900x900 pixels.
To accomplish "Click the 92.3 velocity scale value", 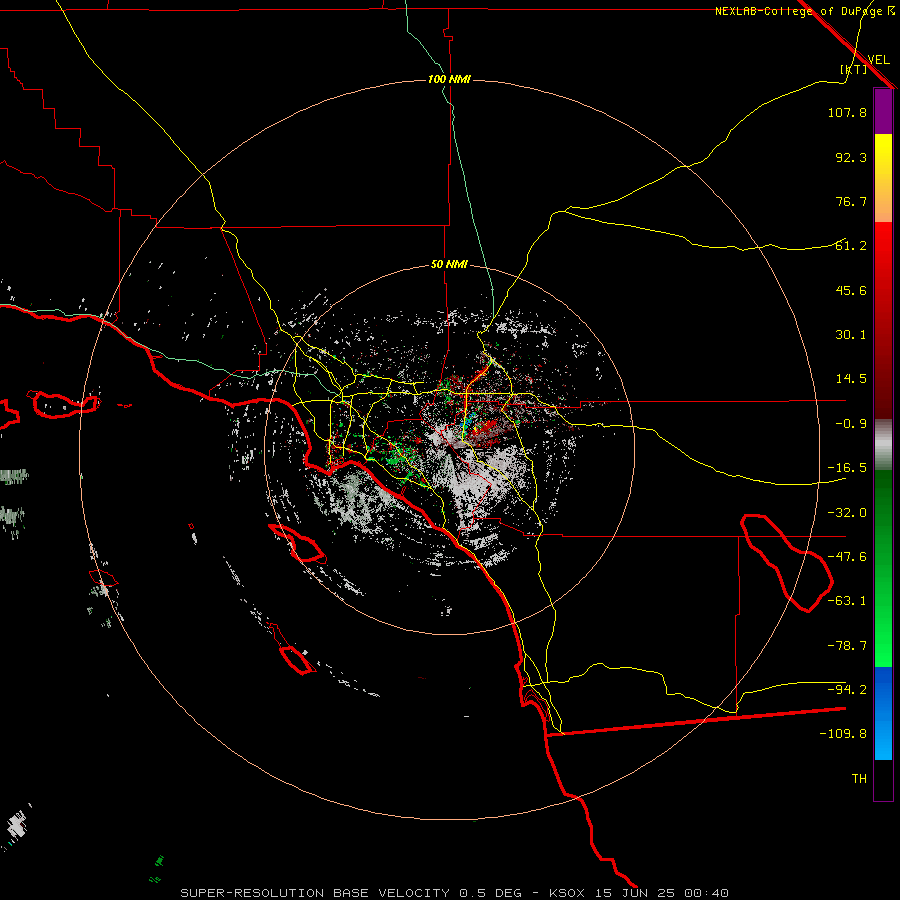I will 851,157.
